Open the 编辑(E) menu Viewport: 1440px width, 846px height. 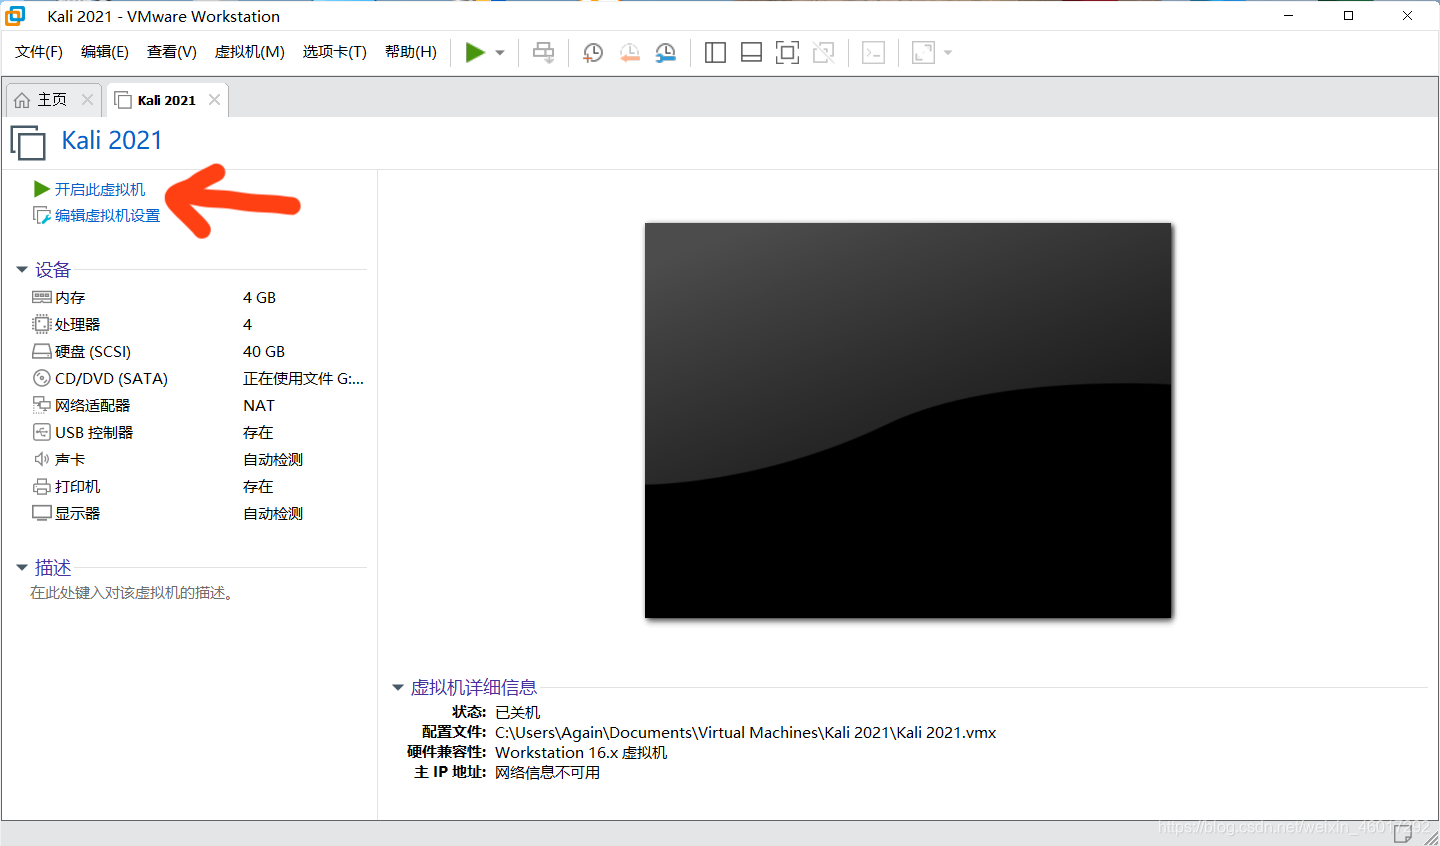pos(105,52)
